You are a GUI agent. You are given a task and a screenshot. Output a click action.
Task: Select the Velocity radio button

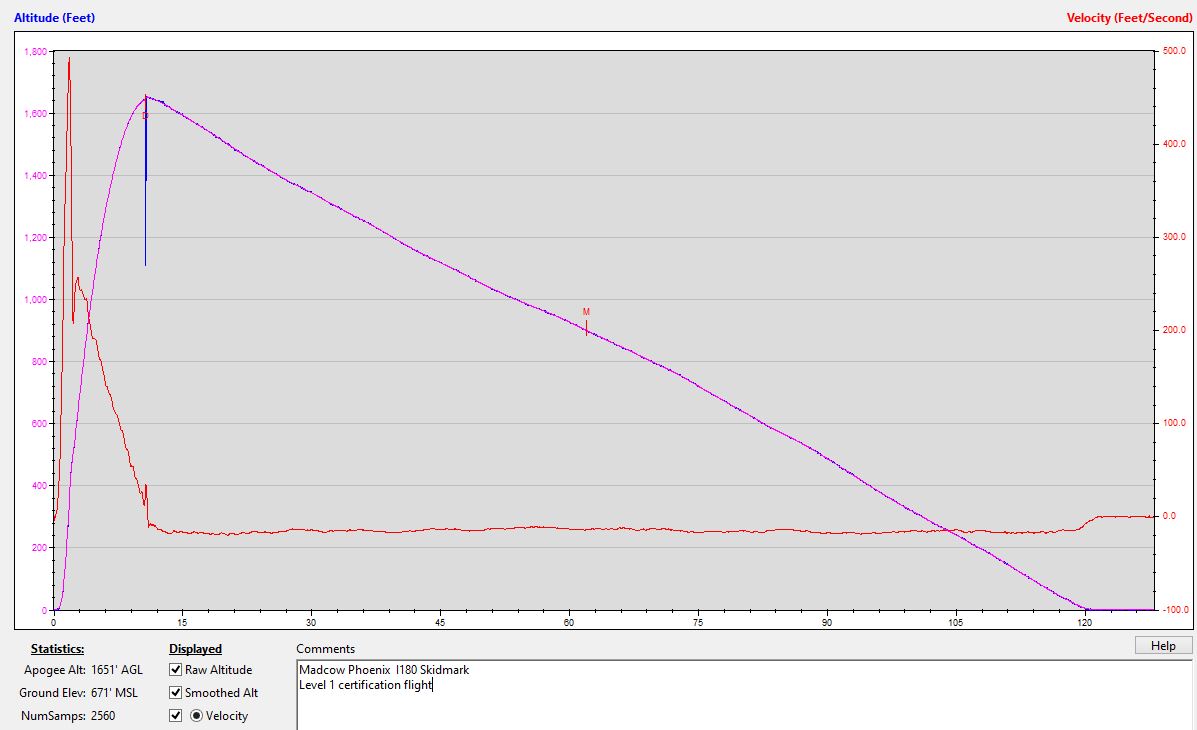click(196, 716)
